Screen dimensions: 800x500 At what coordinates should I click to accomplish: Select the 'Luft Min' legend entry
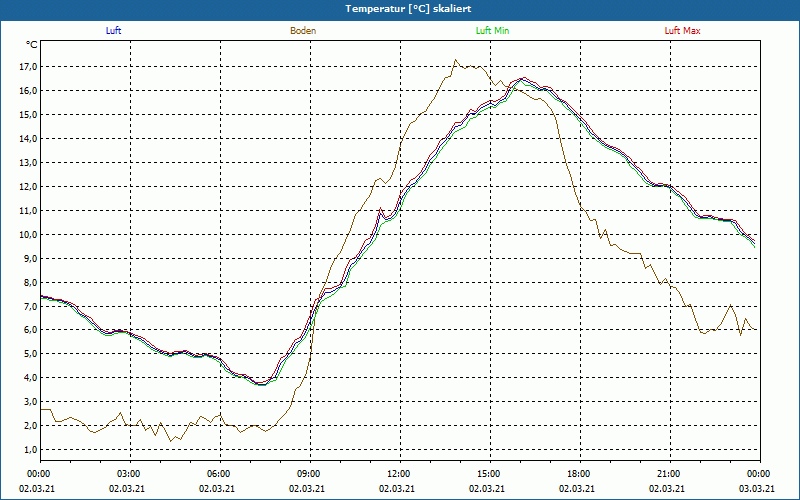click(x=492, y=31)
